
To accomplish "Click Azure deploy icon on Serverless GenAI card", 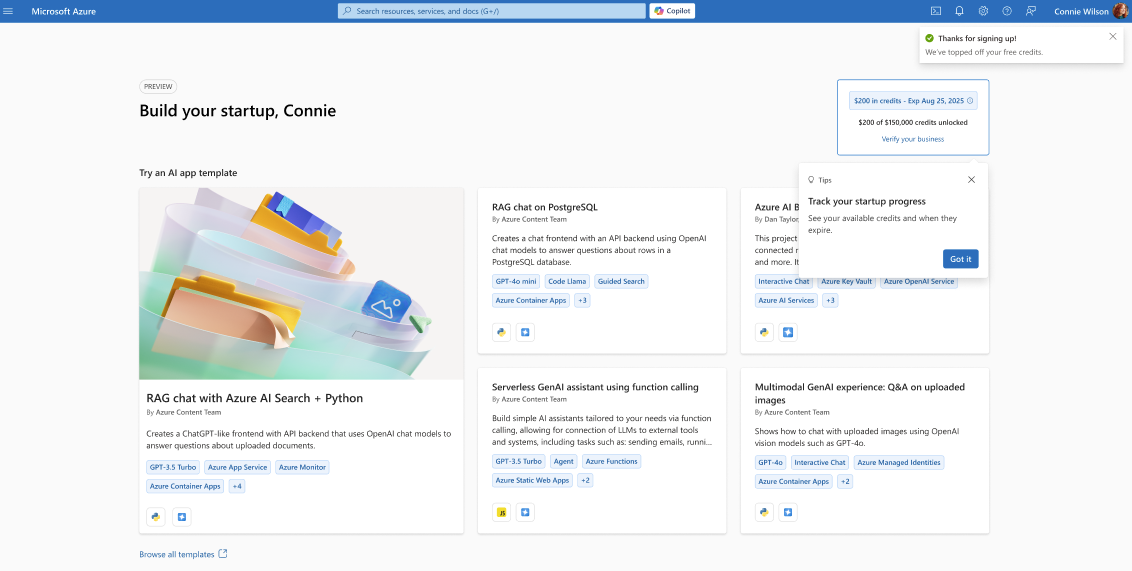I will [525, 513].
